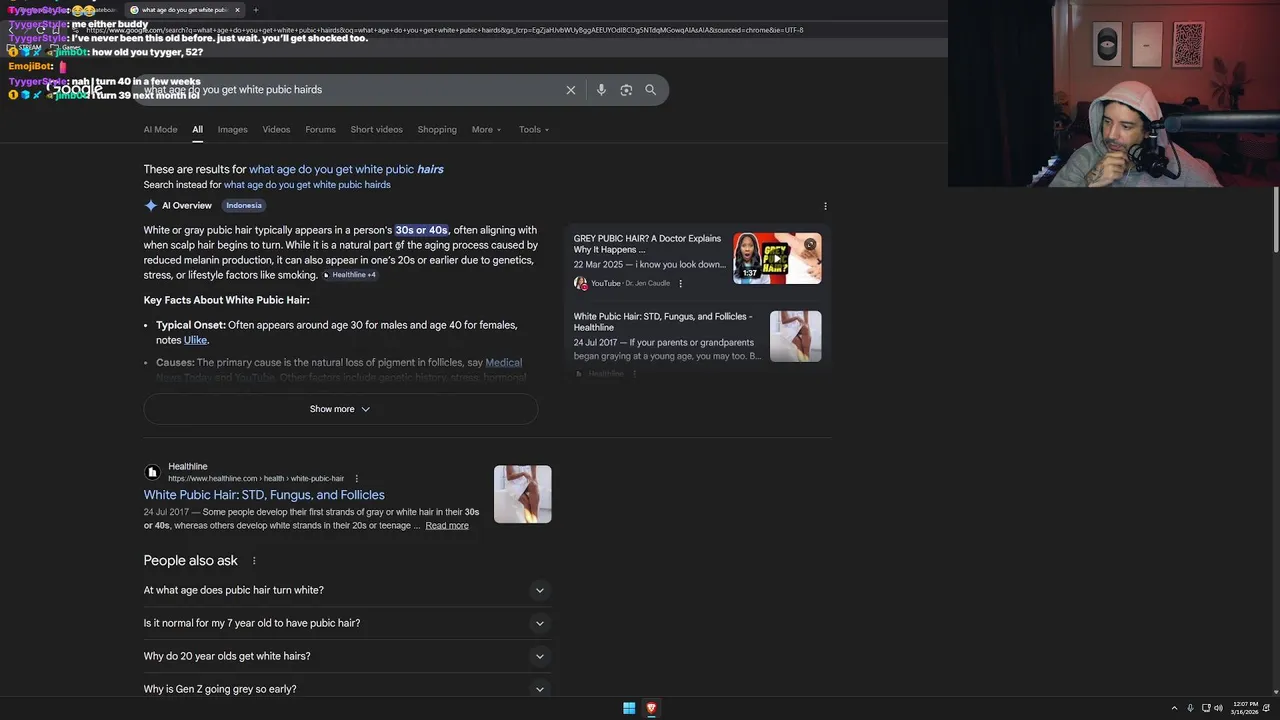Viewport: 1280px width, 720px height.
Task: Click the Healthline site URL breadcrumb
Action: [x=256, y=479]
